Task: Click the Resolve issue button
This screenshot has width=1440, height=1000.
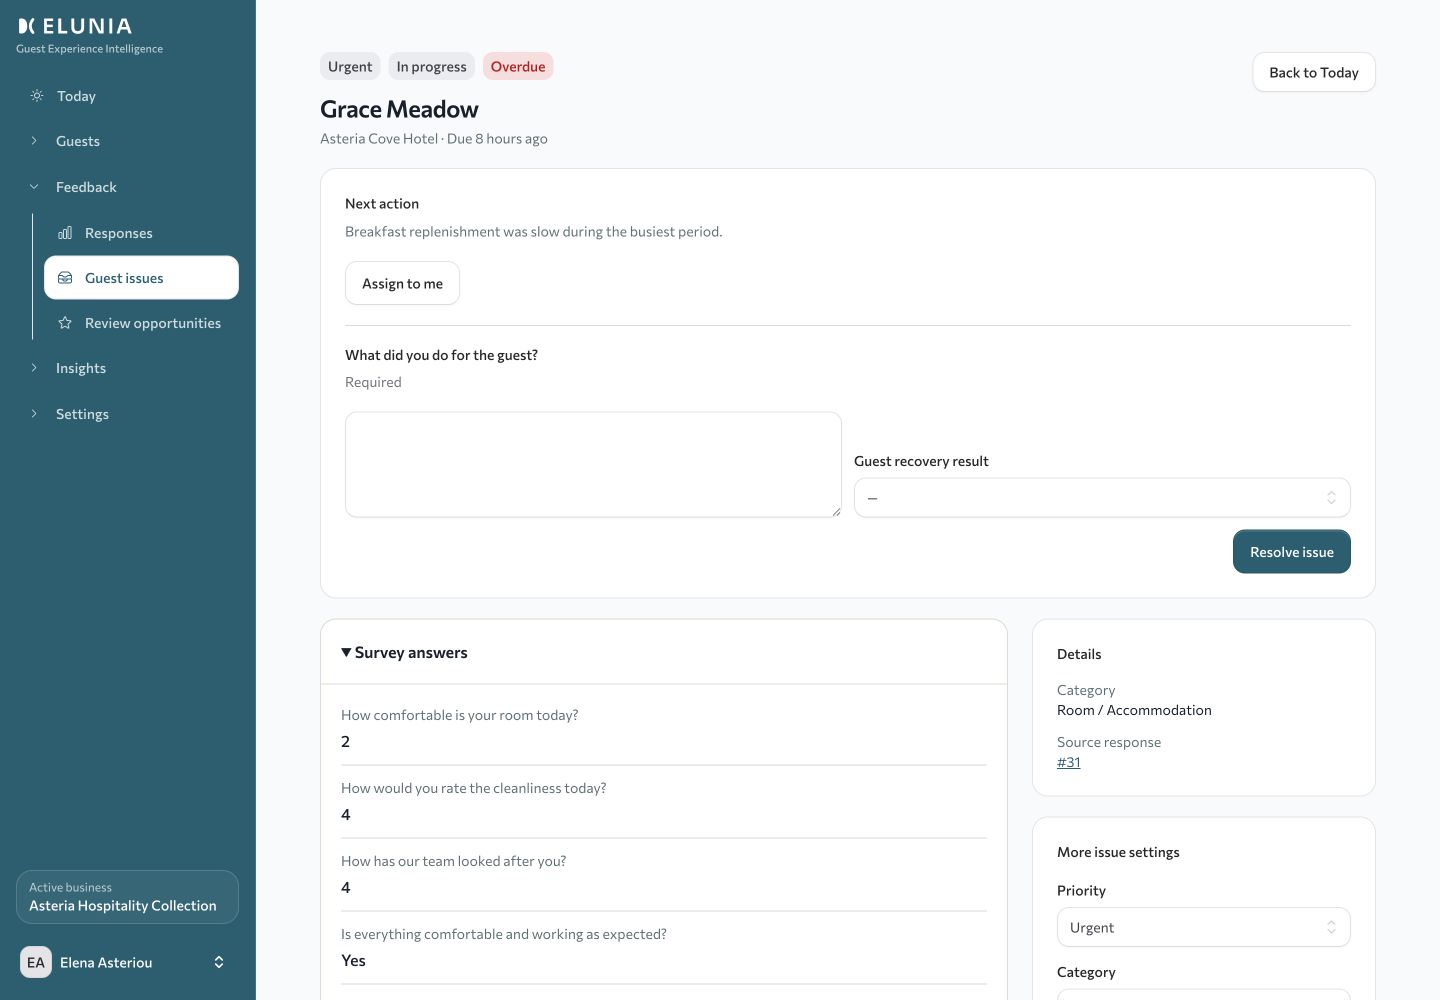Action: pos(1292,552)
